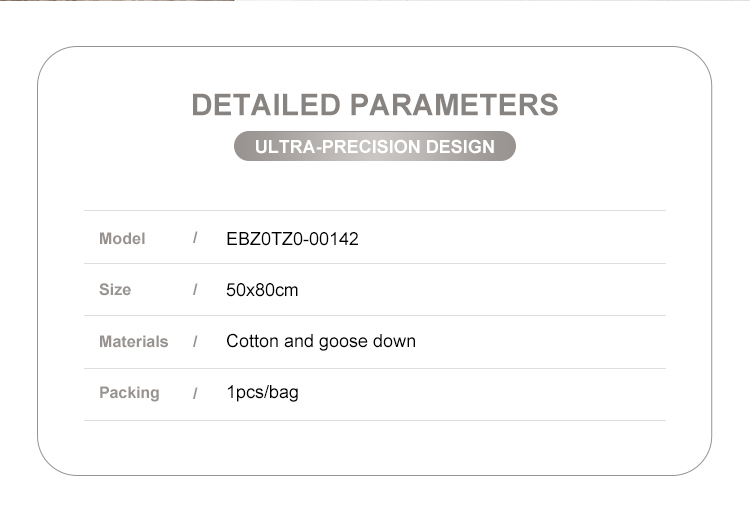The image size is (750, 522).
Task: Click the DETAILED PARAMETERS heading
Action: click(374, 104)
